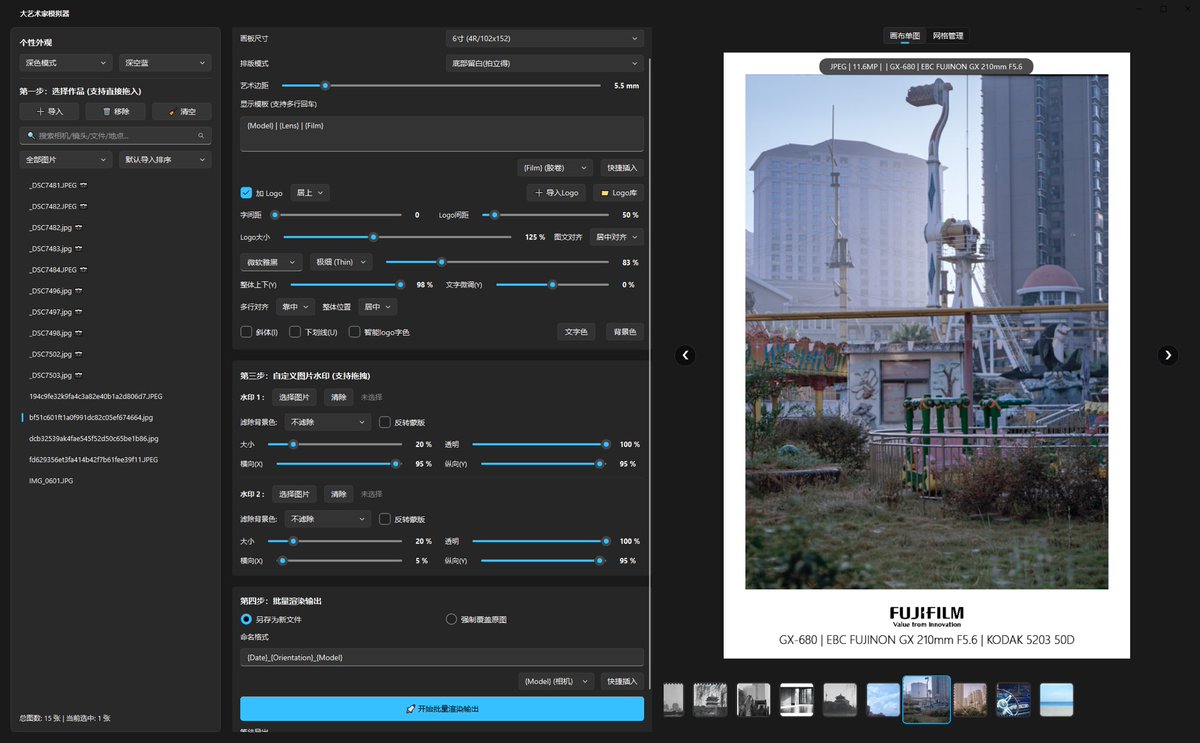The image size is (1200, 743).
Task: Check 反转蒙版 for 水印 1
Action: coord(384,422)
